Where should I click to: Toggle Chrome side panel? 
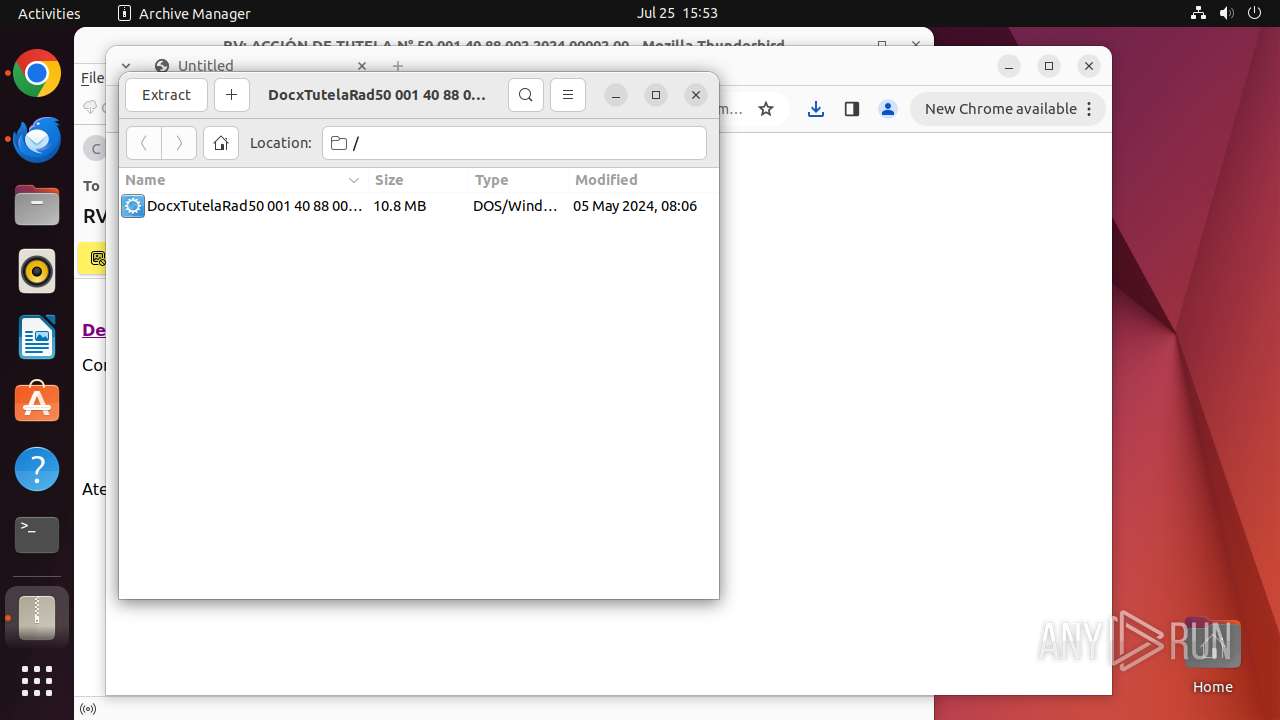[852, 109]
